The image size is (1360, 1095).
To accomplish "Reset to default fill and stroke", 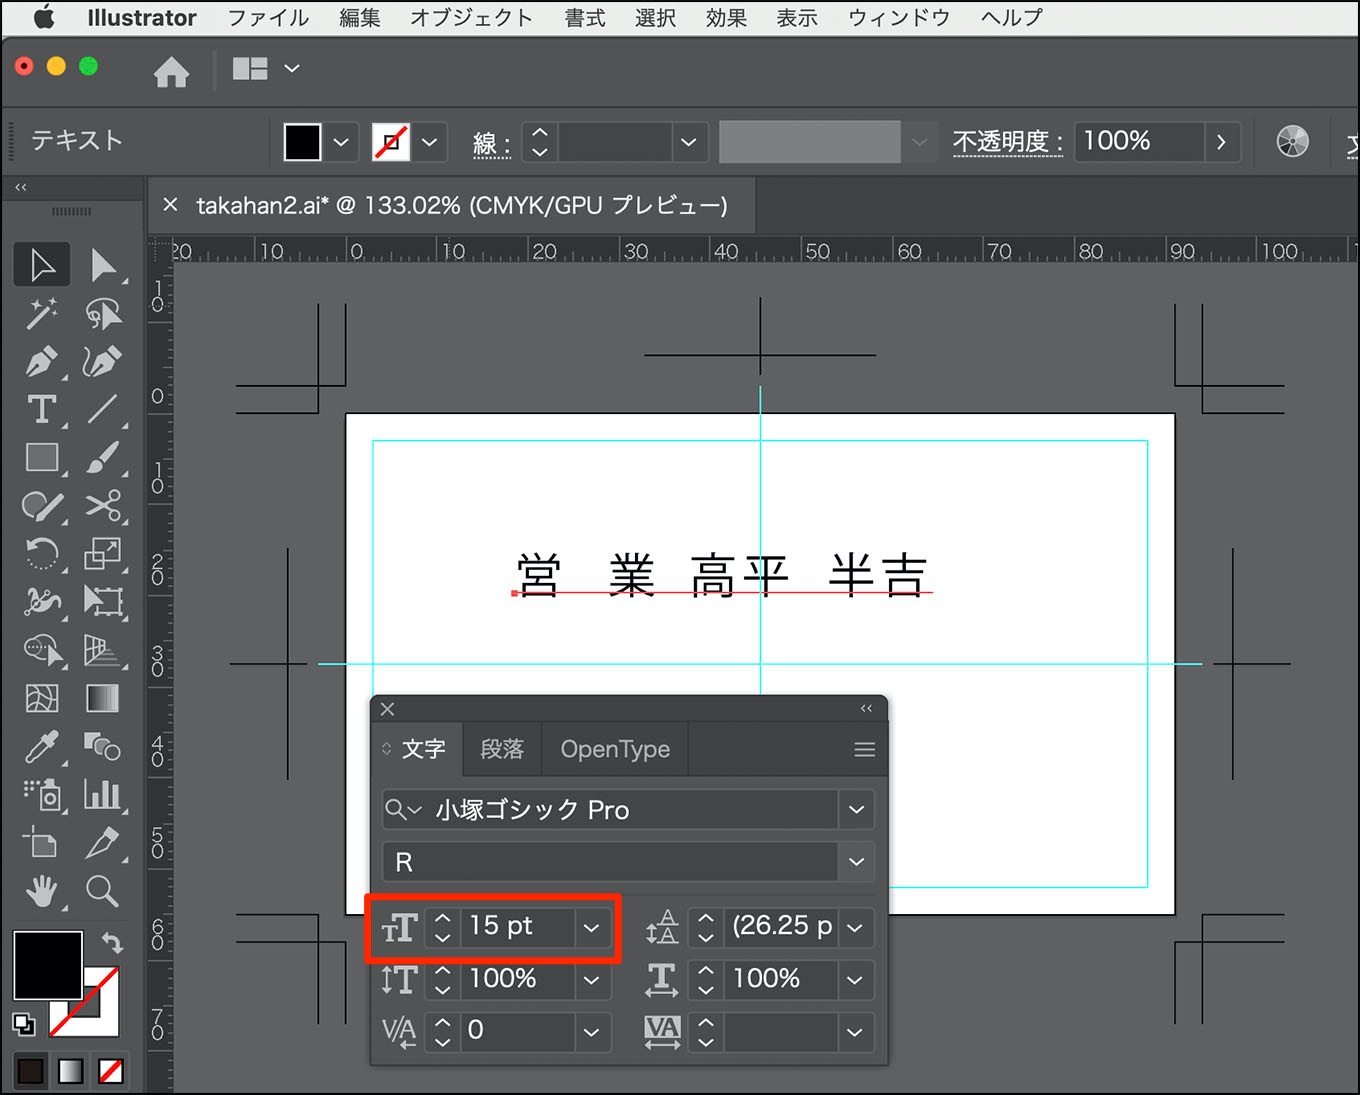I will point(23,1024).
